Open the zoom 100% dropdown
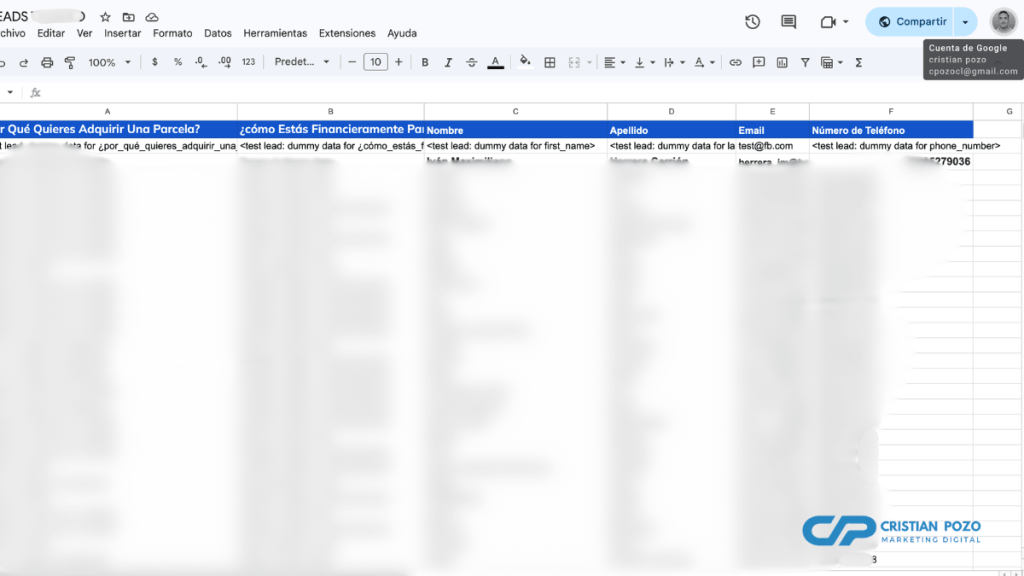The height and width of the screenshot is (576, 1024). click(x=109, y=62)
